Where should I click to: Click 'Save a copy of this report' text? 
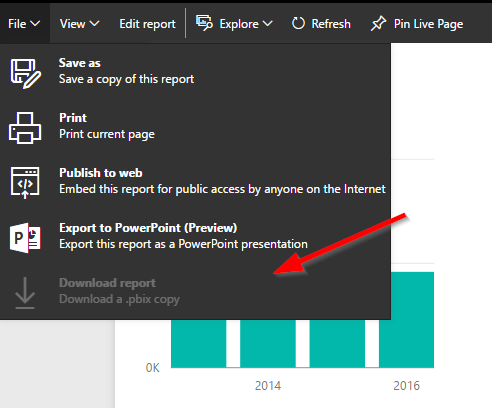click(x=126, y=79)
